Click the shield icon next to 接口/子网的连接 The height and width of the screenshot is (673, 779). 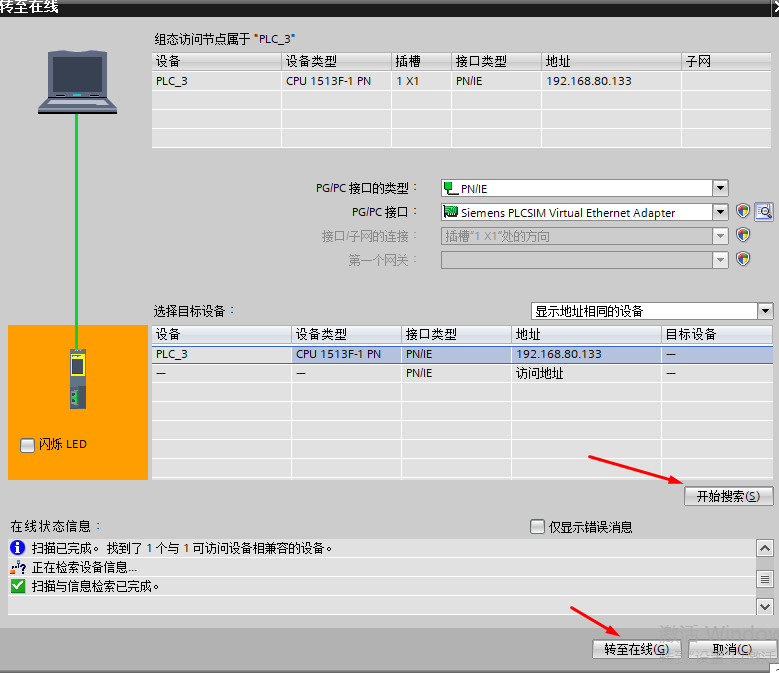pos(743,236)
